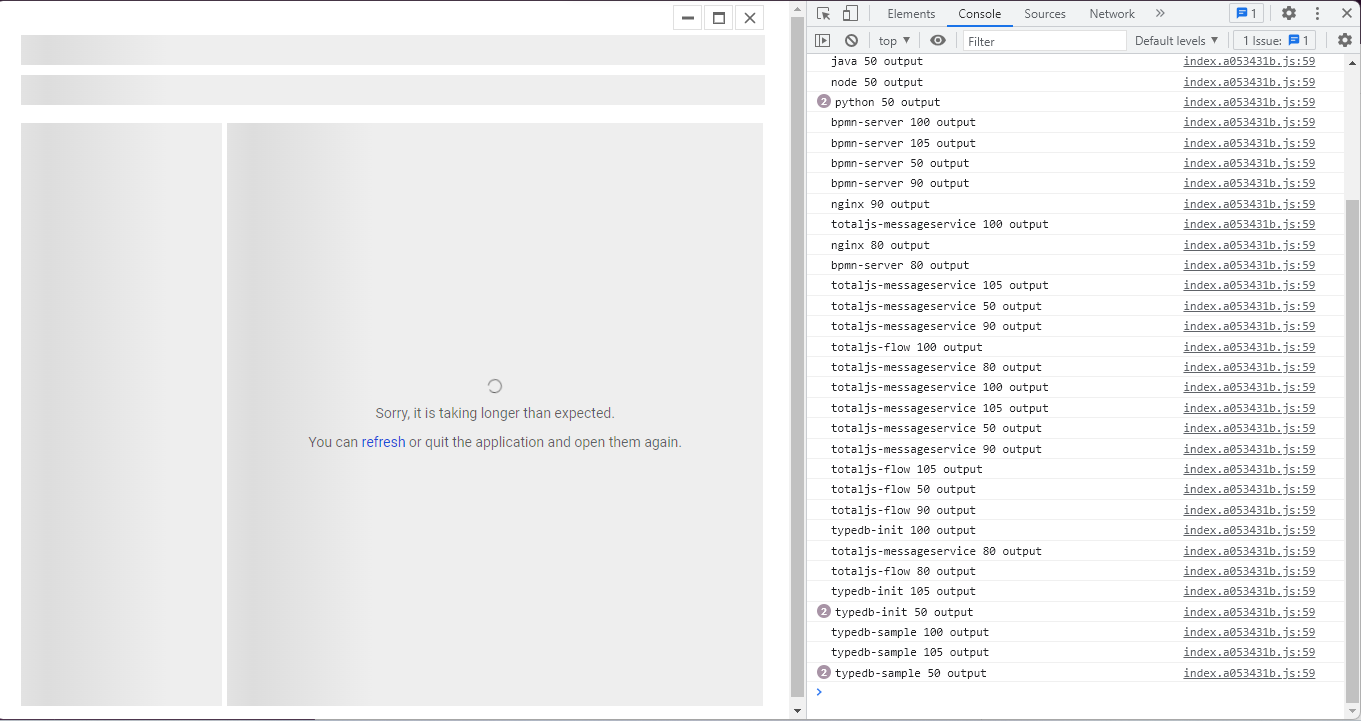Image resolution: width=1361 pixels, height=721 pixels.
Task: Open the JavaScript context dropdown labeled top
Action: [x=891, y=40]
